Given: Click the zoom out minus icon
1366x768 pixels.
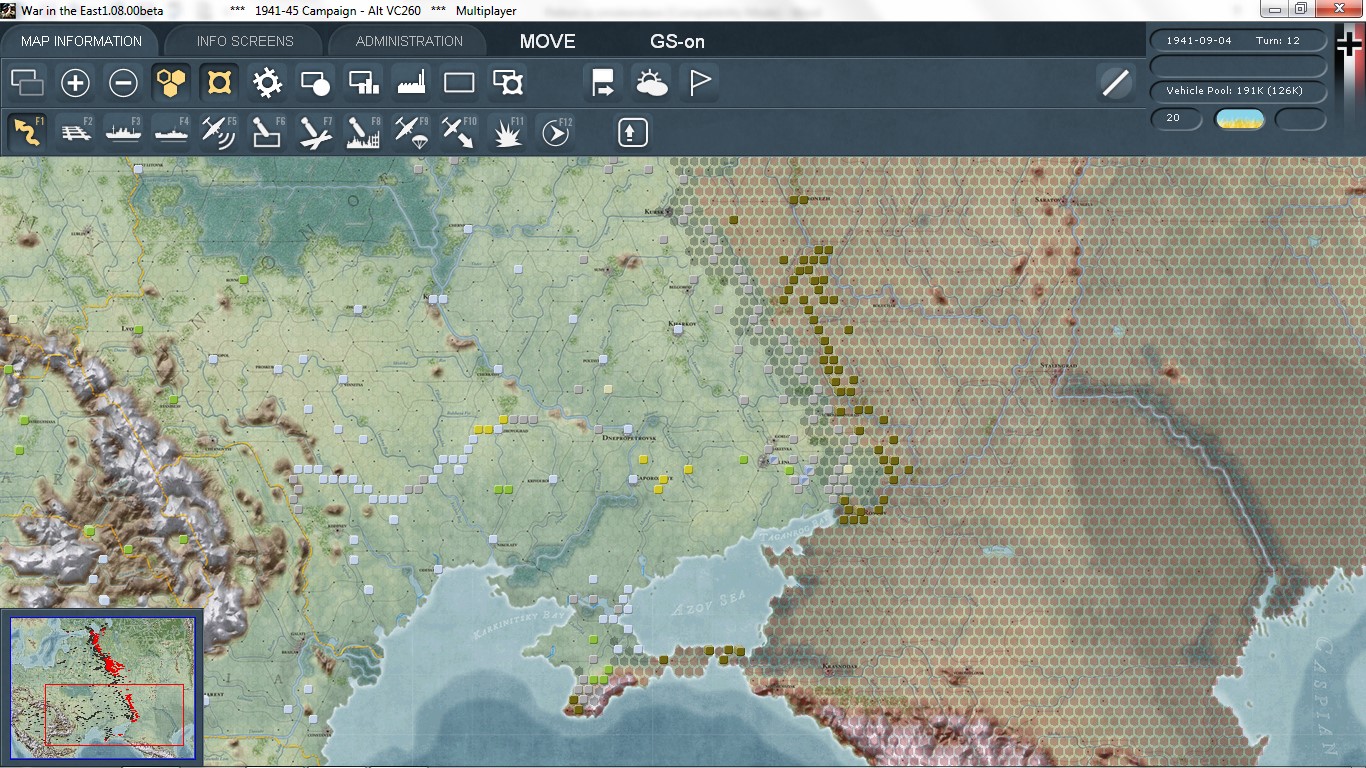Looking at the screenshot, I should click(123, 83).
